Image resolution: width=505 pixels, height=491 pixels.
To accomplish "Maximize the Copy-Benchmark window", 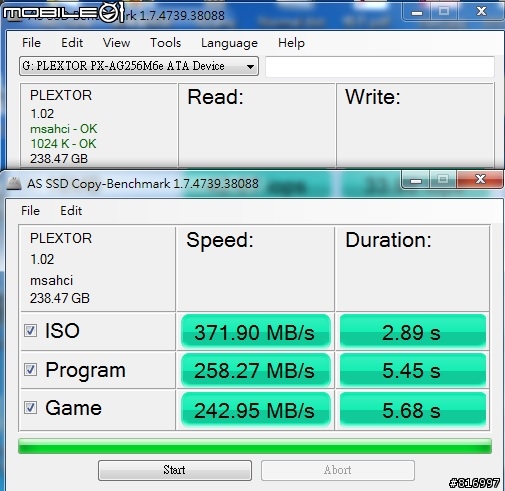I will click(443, 180).
